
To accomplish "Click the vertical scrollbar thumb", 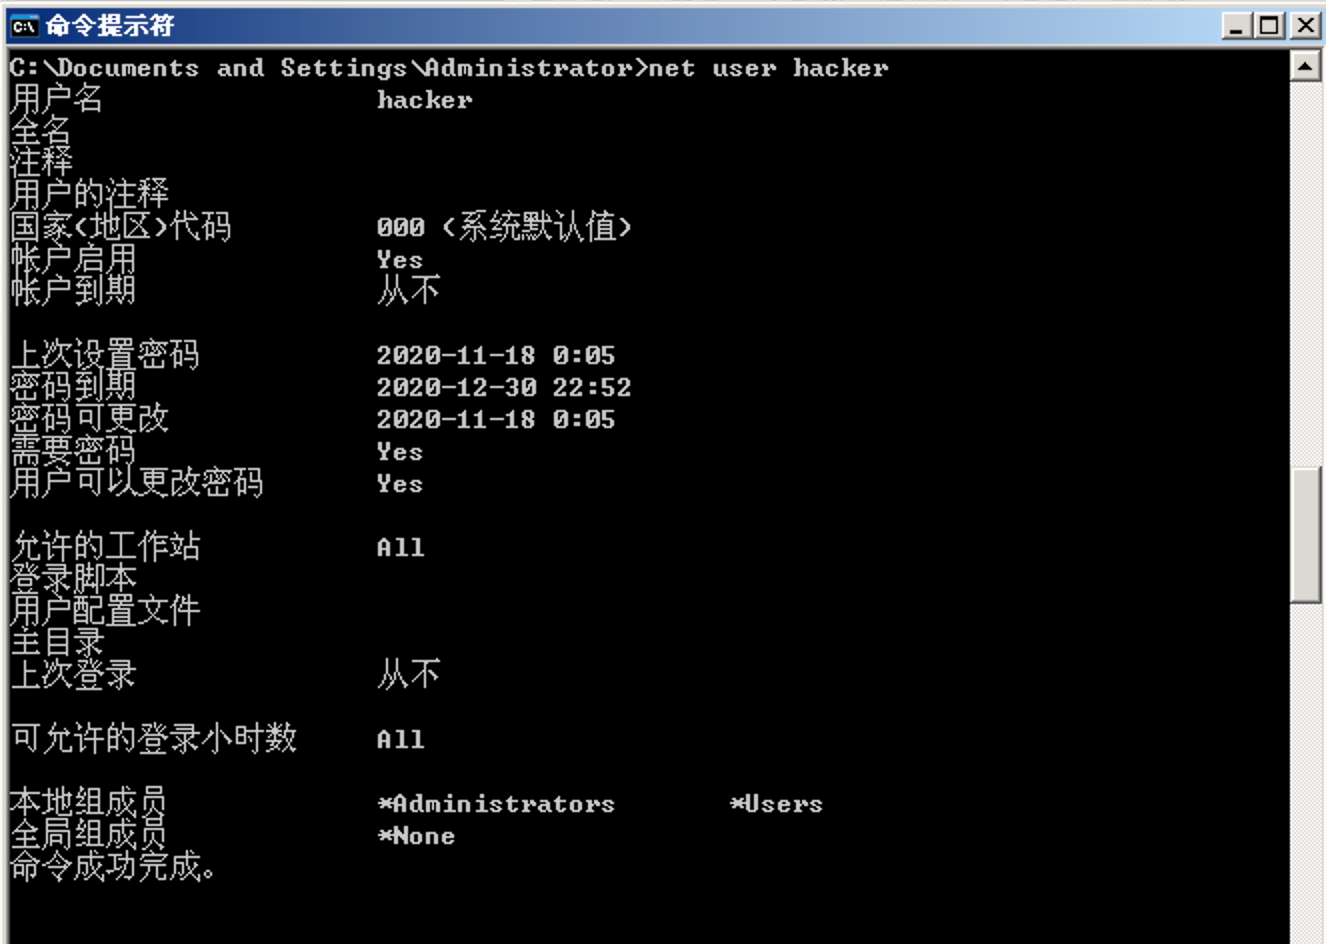I will (1305, 535).
